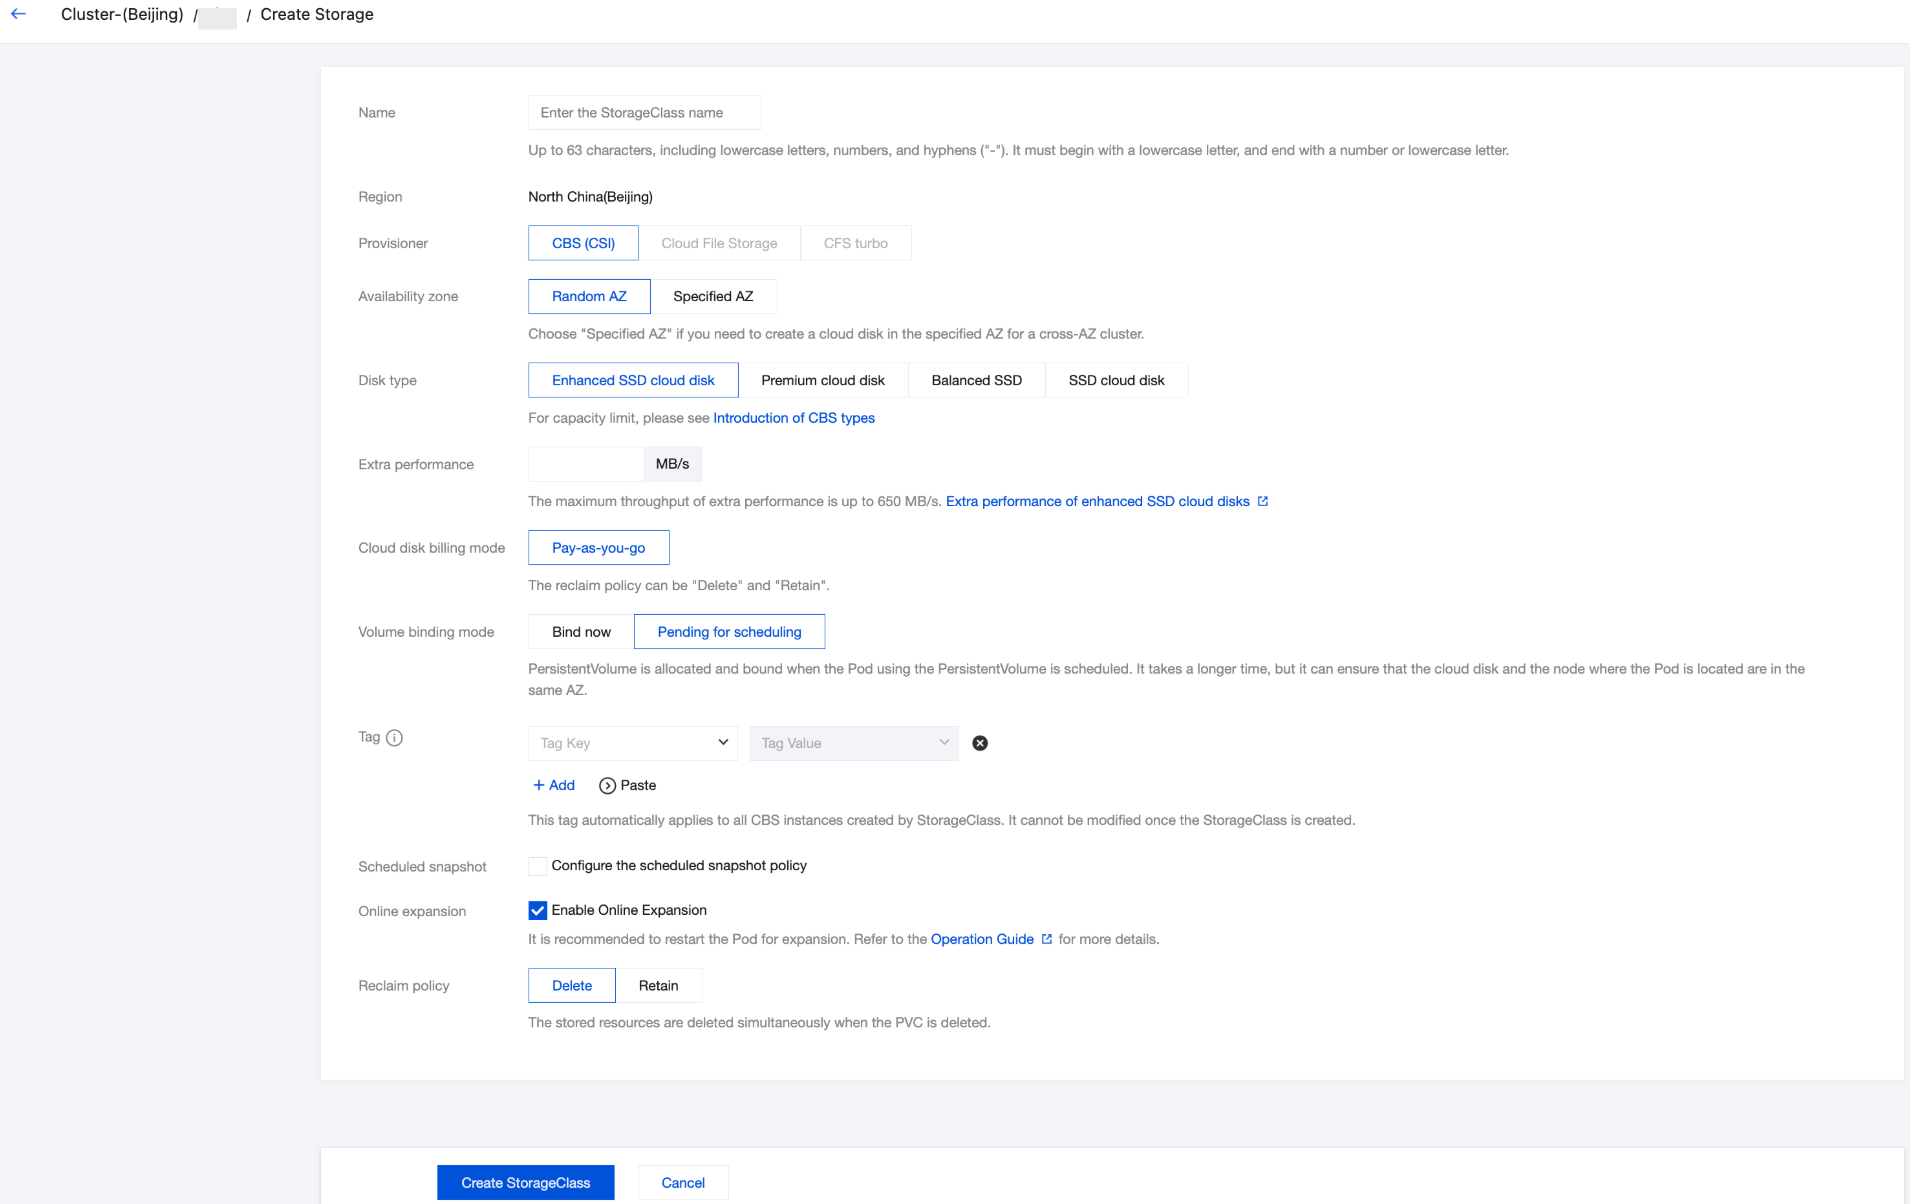Click the Tag info icon
Viewport: 1910px width, 1204px height.
click(394, 738)
